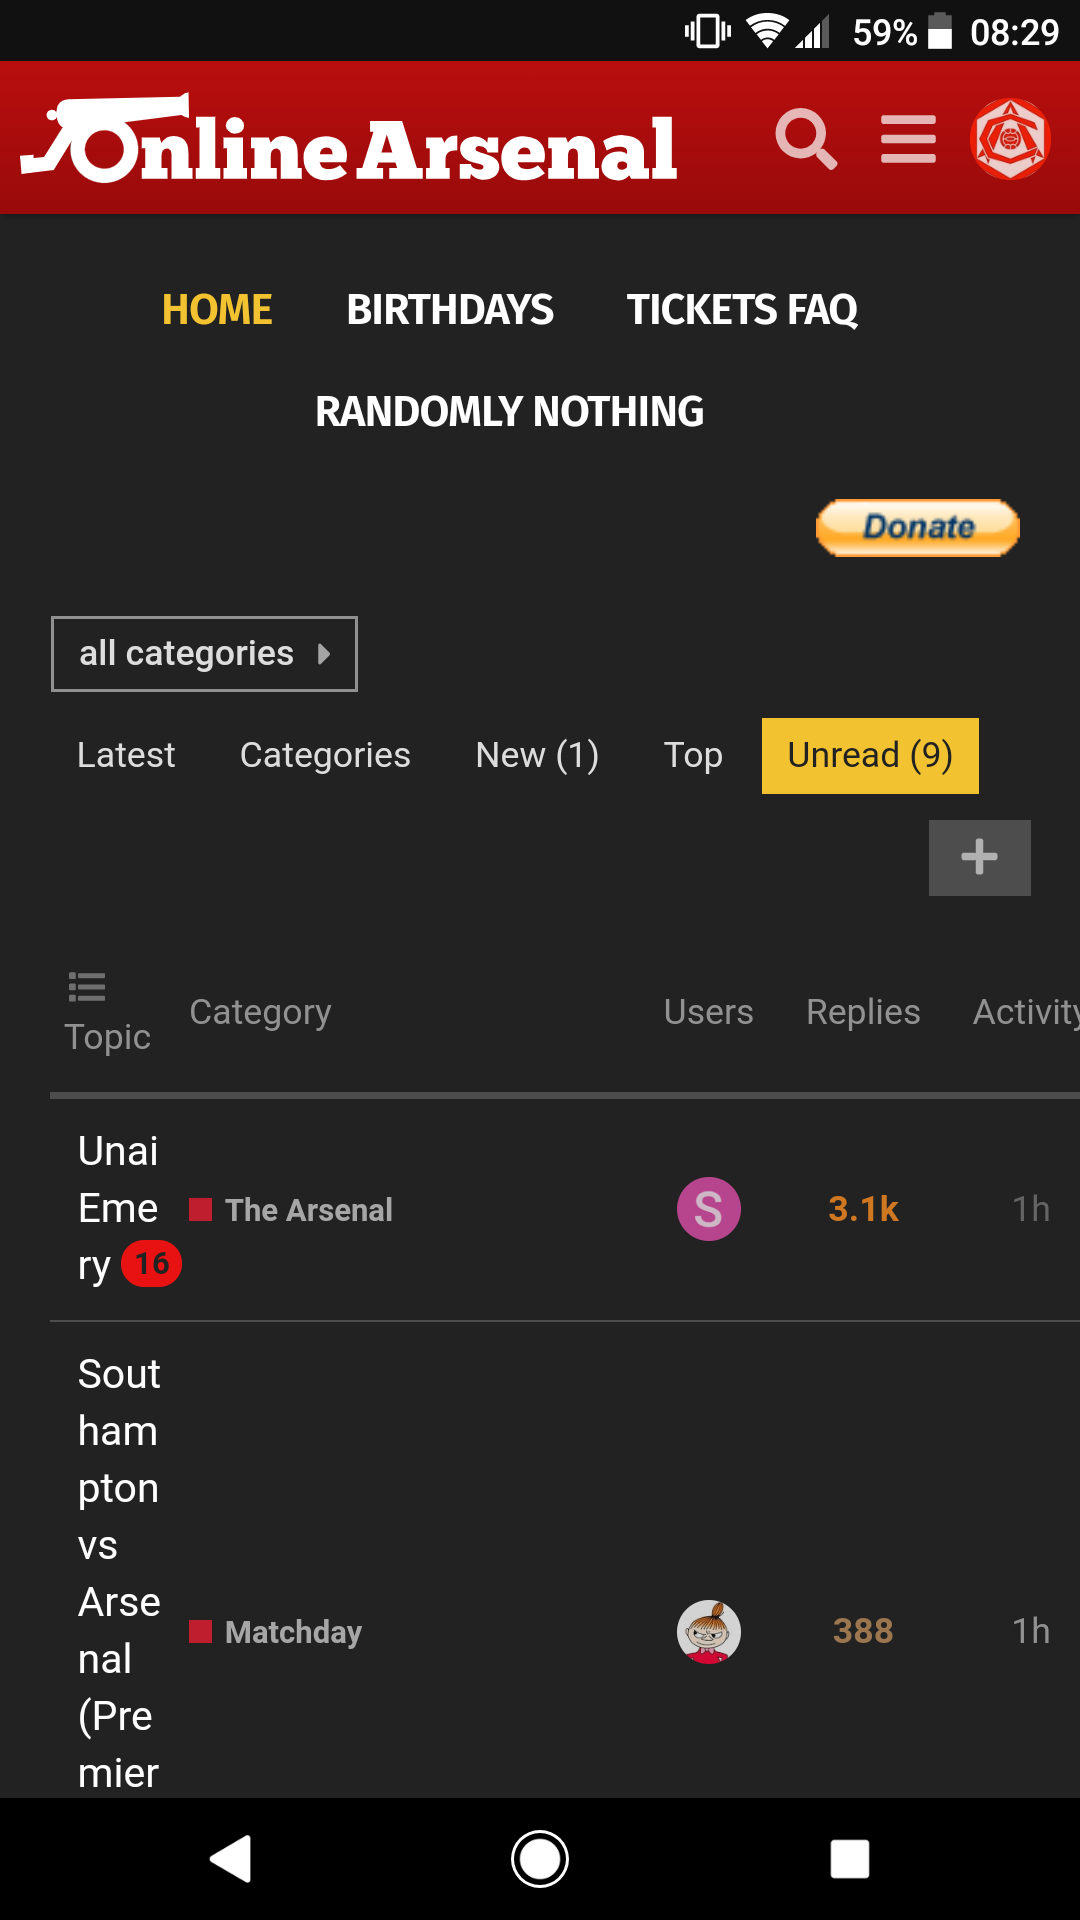Tap Android back navigation button
This screenshot has width=1080, height=1920.
coord(231,1859)
